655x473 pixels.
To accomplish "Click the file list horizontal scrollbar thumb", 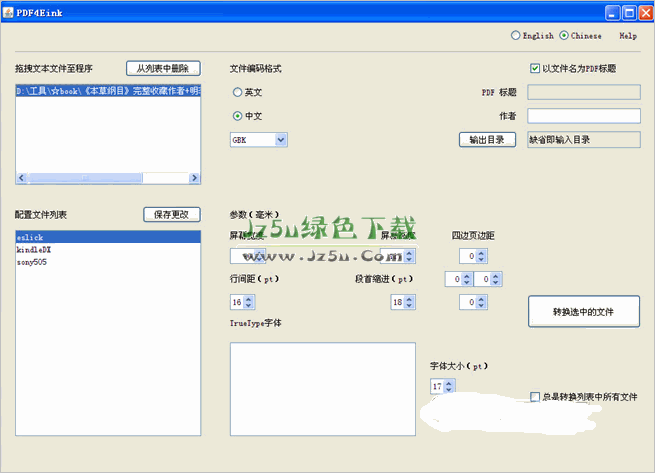I will pyautogui.click(x=85, y=178).
